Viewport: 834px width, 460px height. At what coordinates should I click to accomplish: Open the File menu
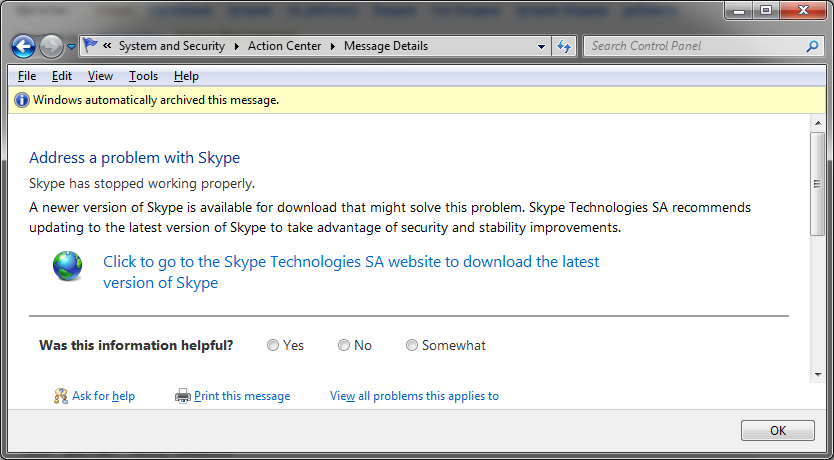click(27, 76)
